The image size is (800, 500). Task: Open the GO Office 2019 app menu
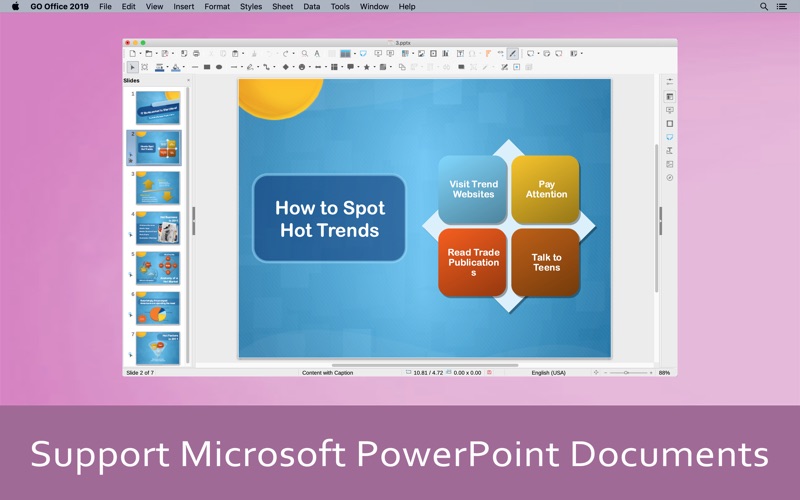click(x=59, y=7)
